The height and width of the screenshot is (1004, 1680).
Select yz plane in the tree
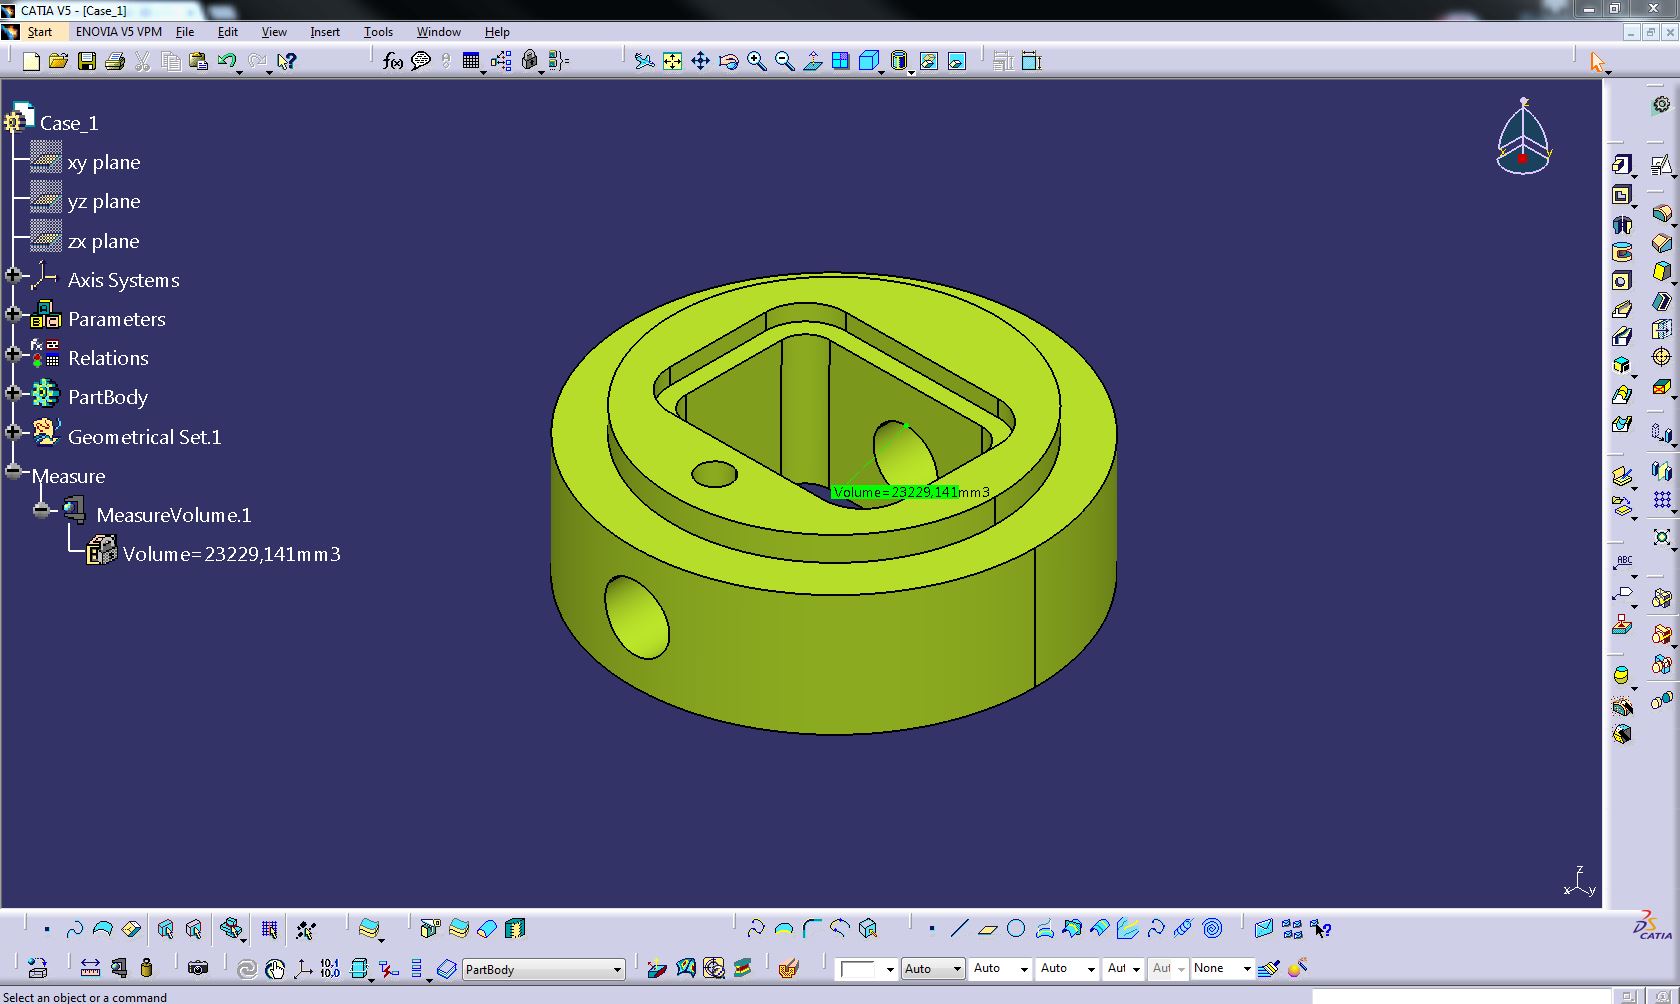click(x=104, y=201)
